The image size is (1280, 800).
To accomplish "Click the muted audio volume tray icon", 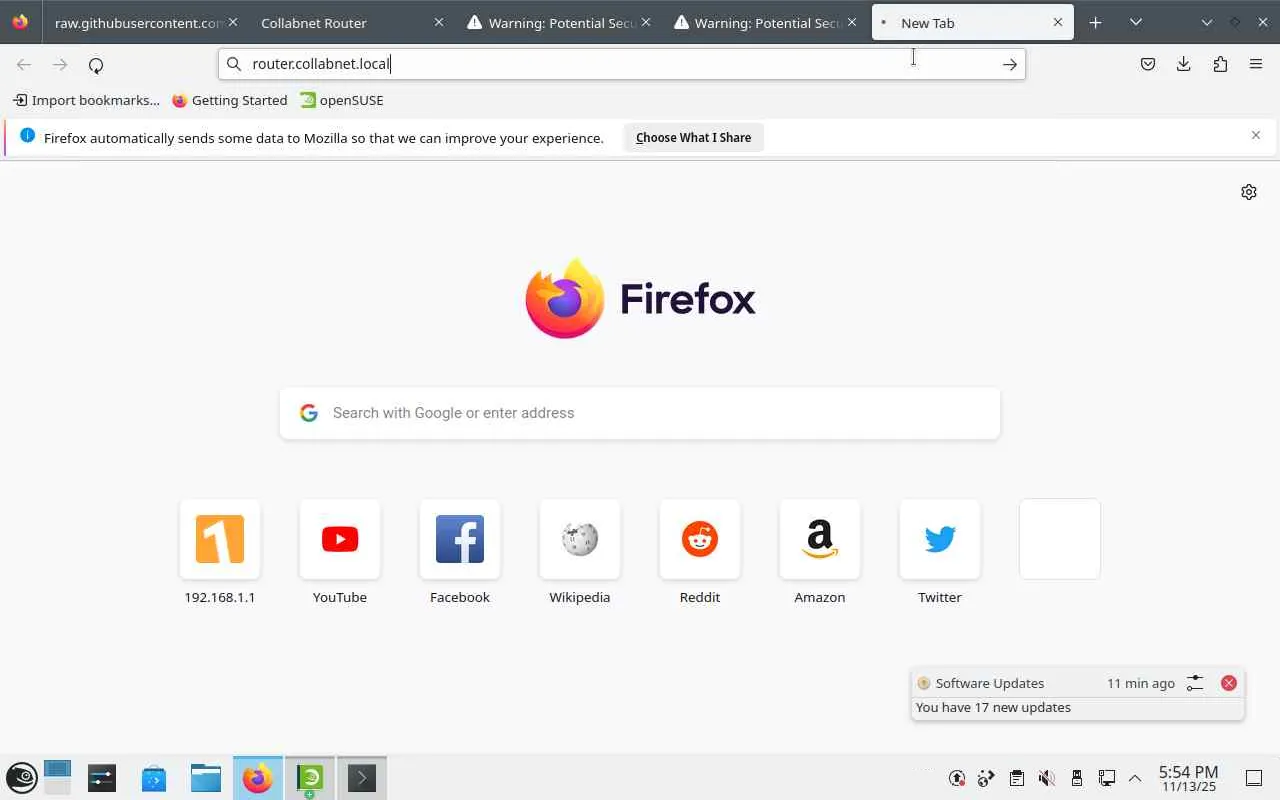I will point(1047,778).
